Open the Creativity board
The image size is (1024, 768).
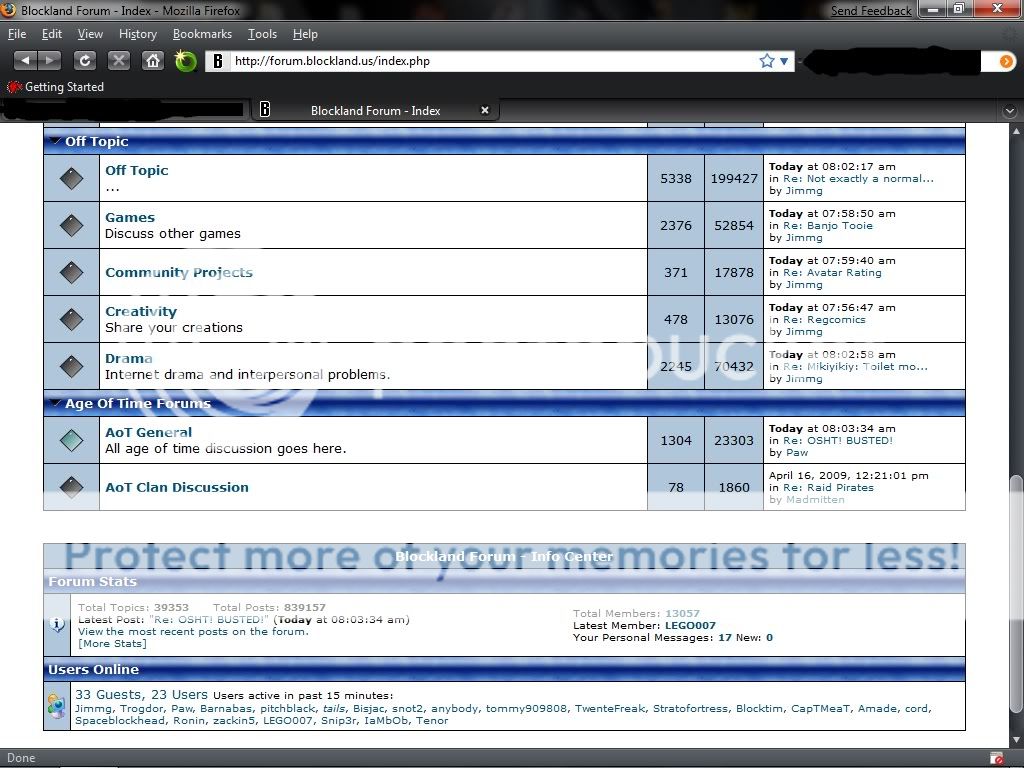[141, 312]
